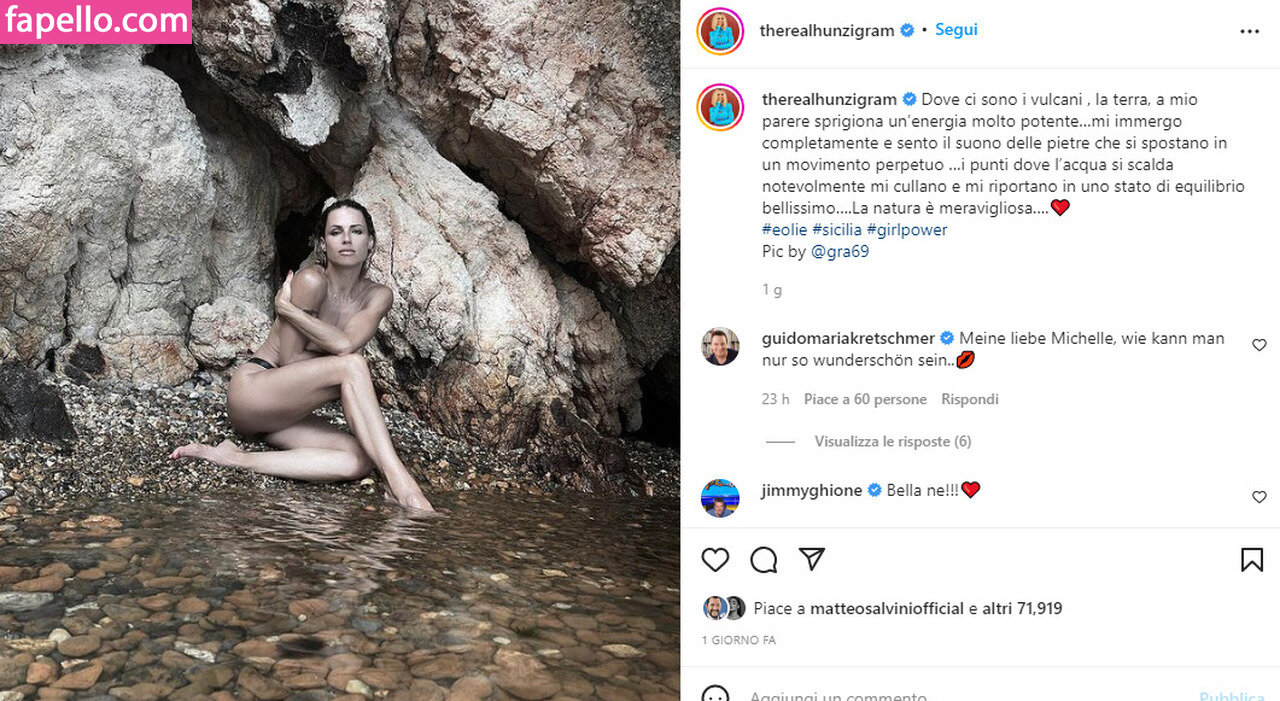Image resolution: width=1280 pixels, height=701 pixels.
Task: Like jimmyghione's comment heart
Action: coord(1259,497)
